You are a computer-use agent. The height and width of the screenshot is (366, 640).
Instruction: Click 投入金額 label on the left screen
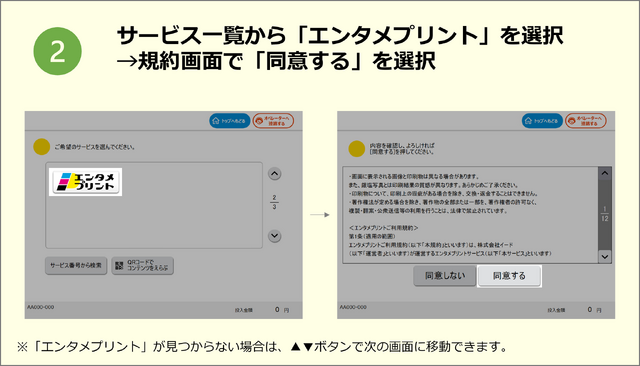(244, 310)
